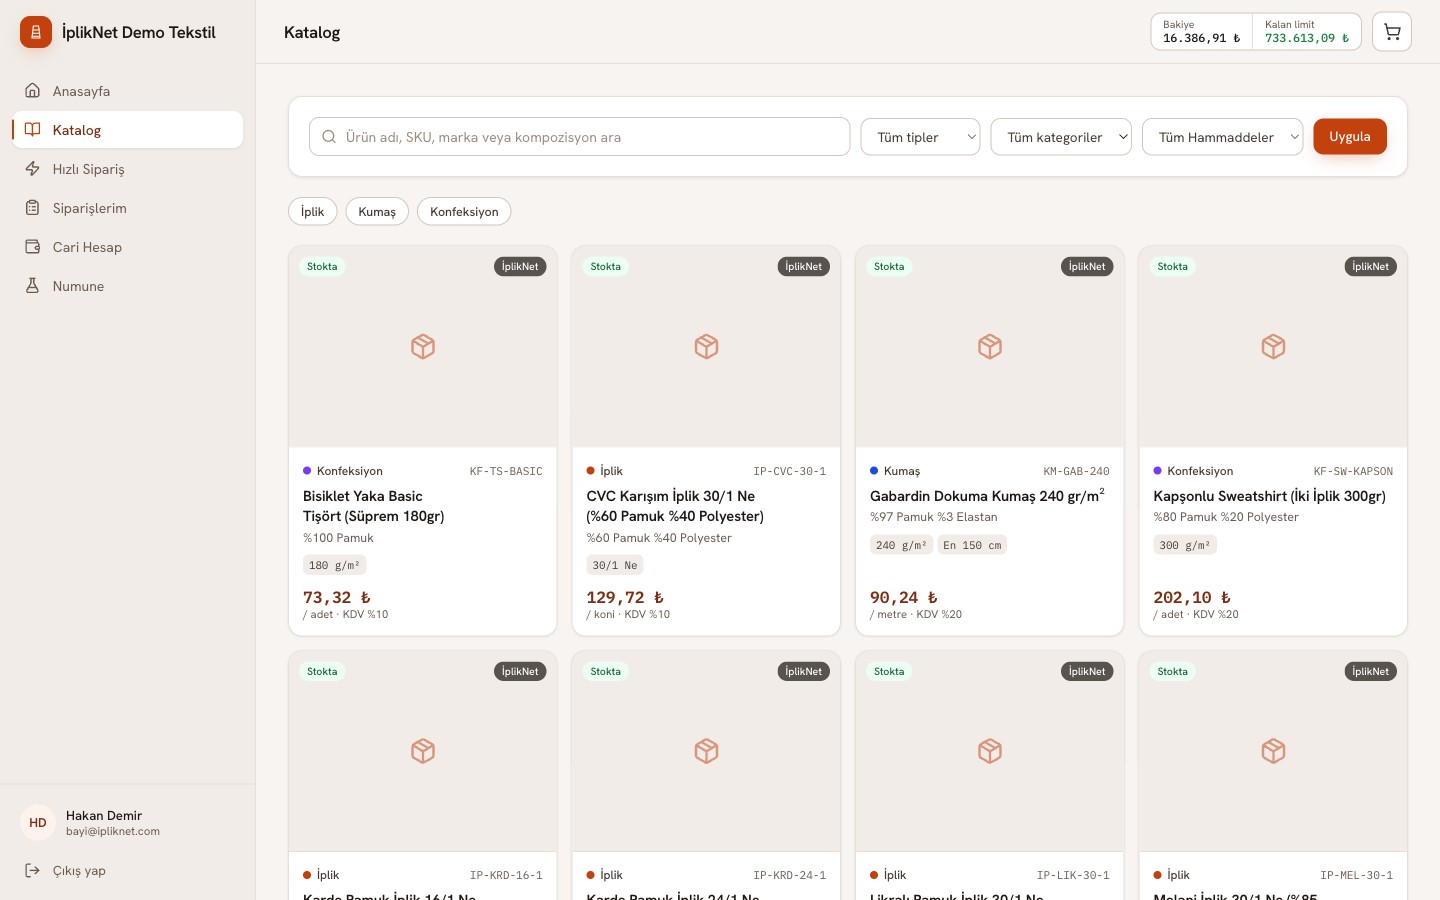Open the Tüm kategoriler dropdown
The width and height of the screenshot is (1440, 900).
[x=1061, y=137]
